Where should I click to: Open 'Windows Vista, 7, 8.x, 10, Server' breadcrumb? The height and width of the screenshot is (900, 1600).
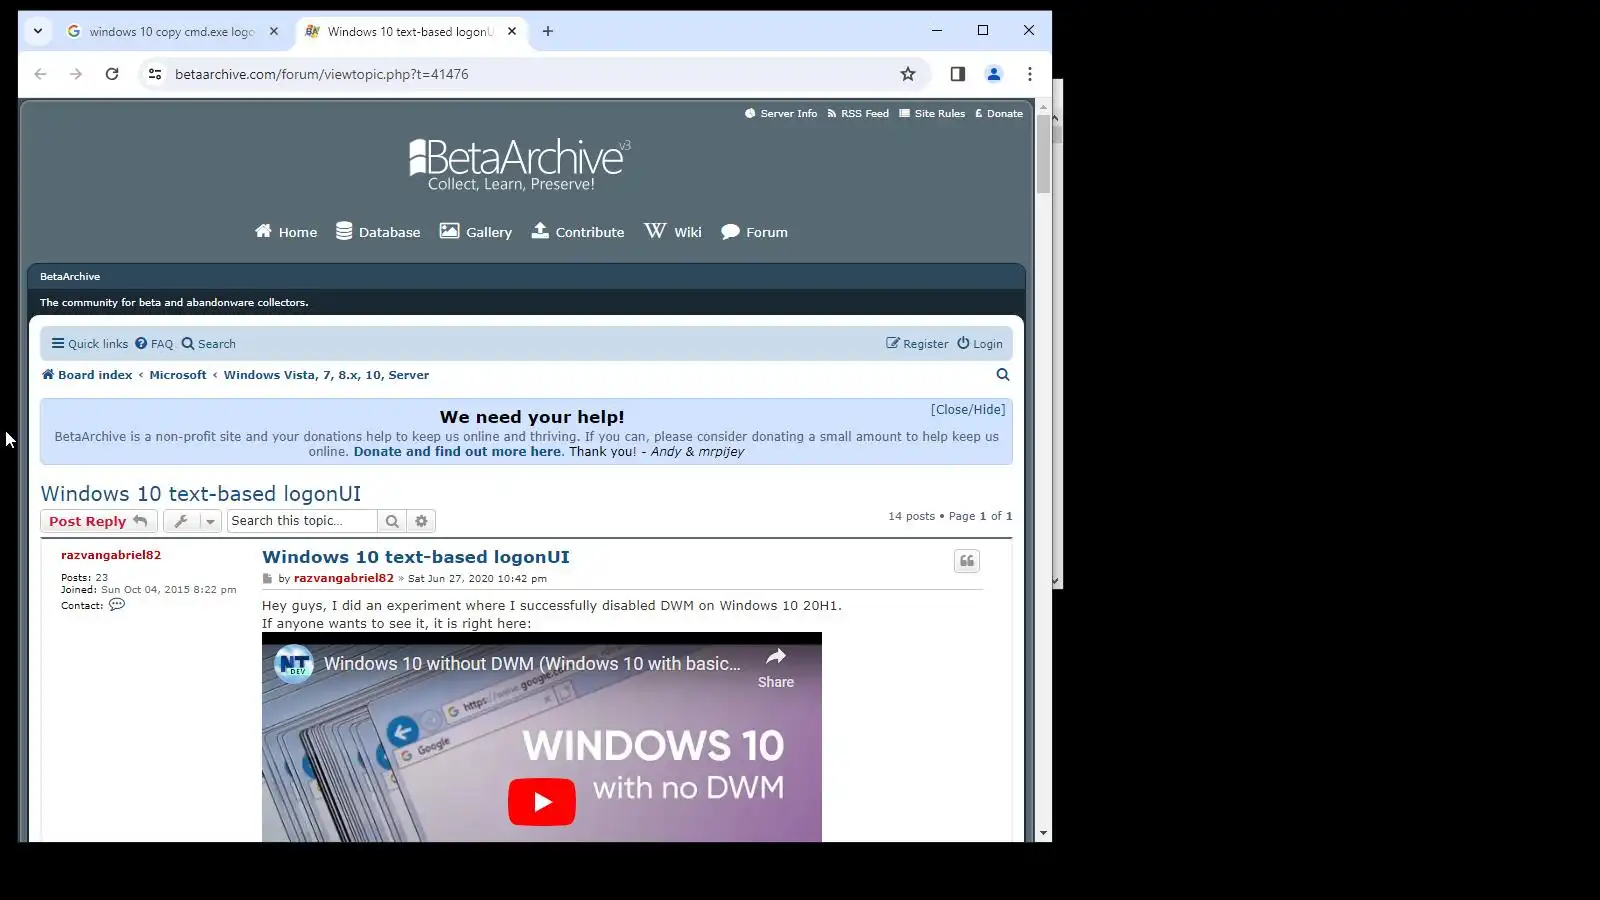(326, 375)
